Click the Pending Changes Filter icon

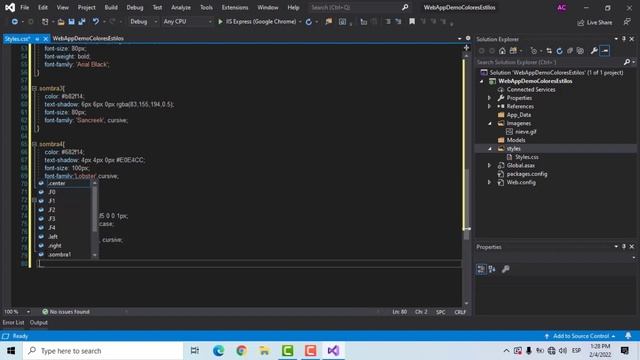[533, 51]
